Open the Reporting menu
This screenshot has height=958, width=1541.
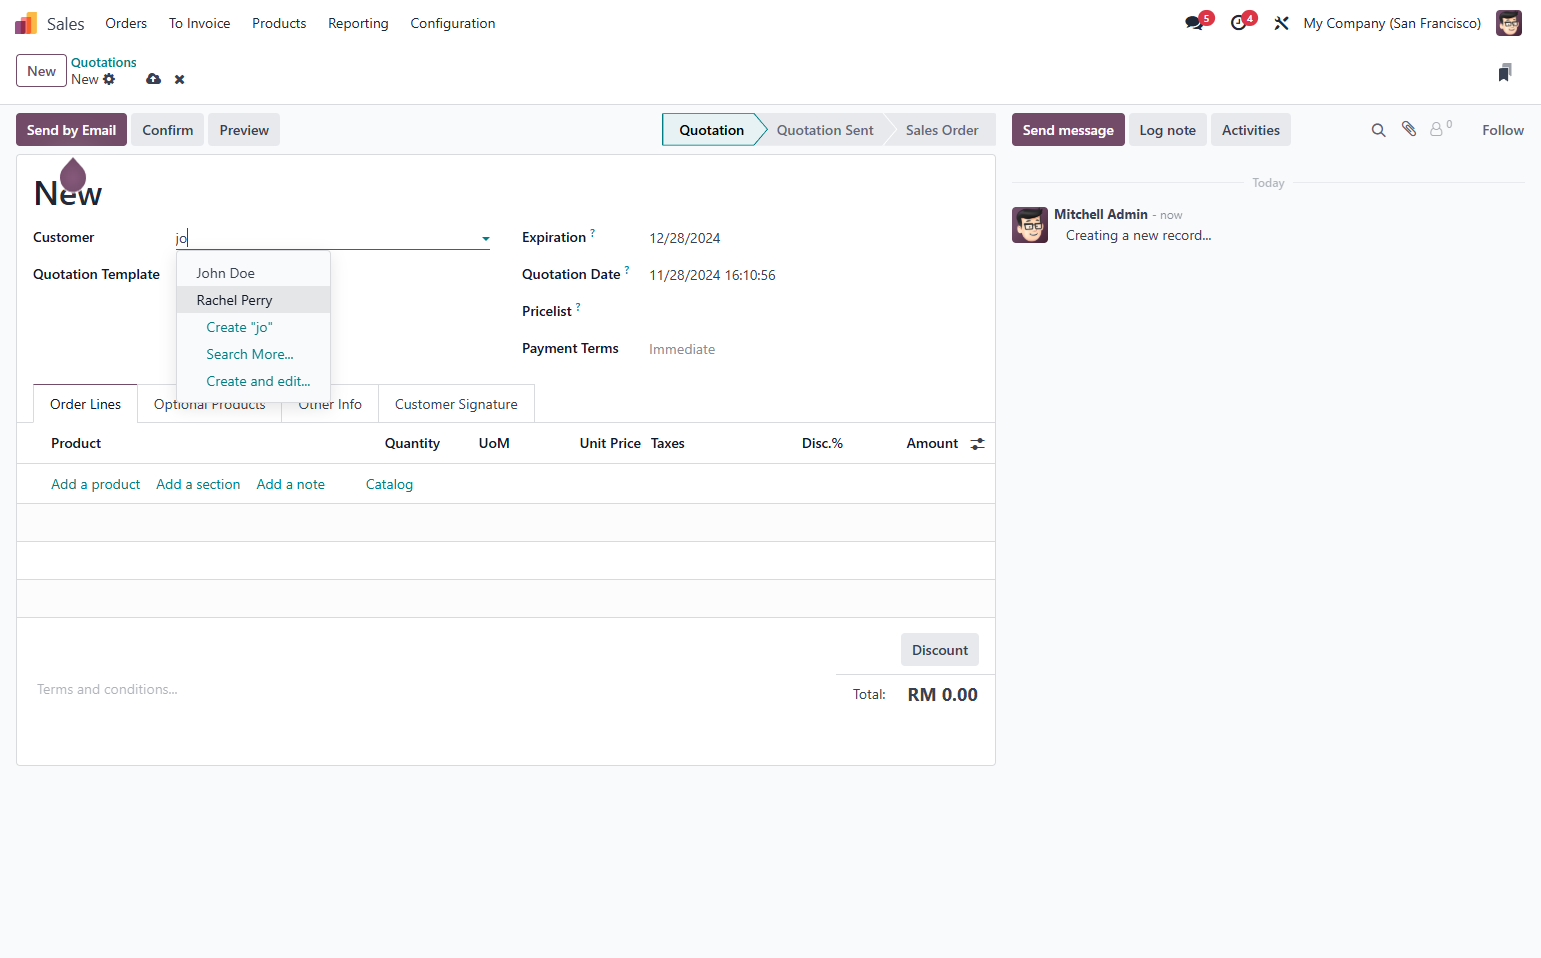358,23
